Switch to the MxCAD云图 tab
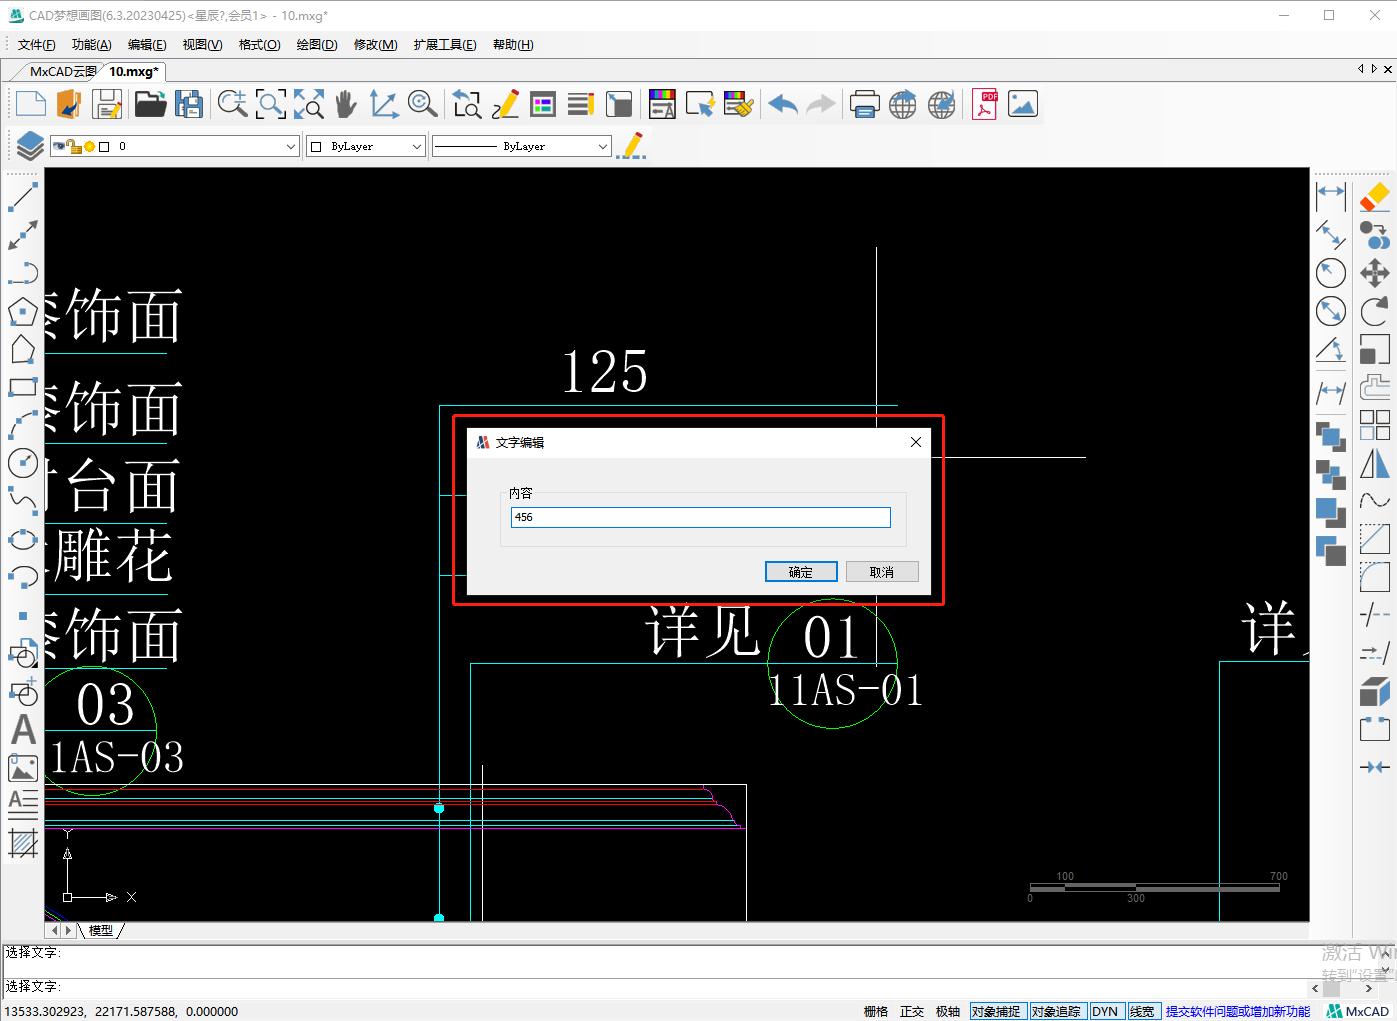The image size is (1397, 1021). coord(62,72)
